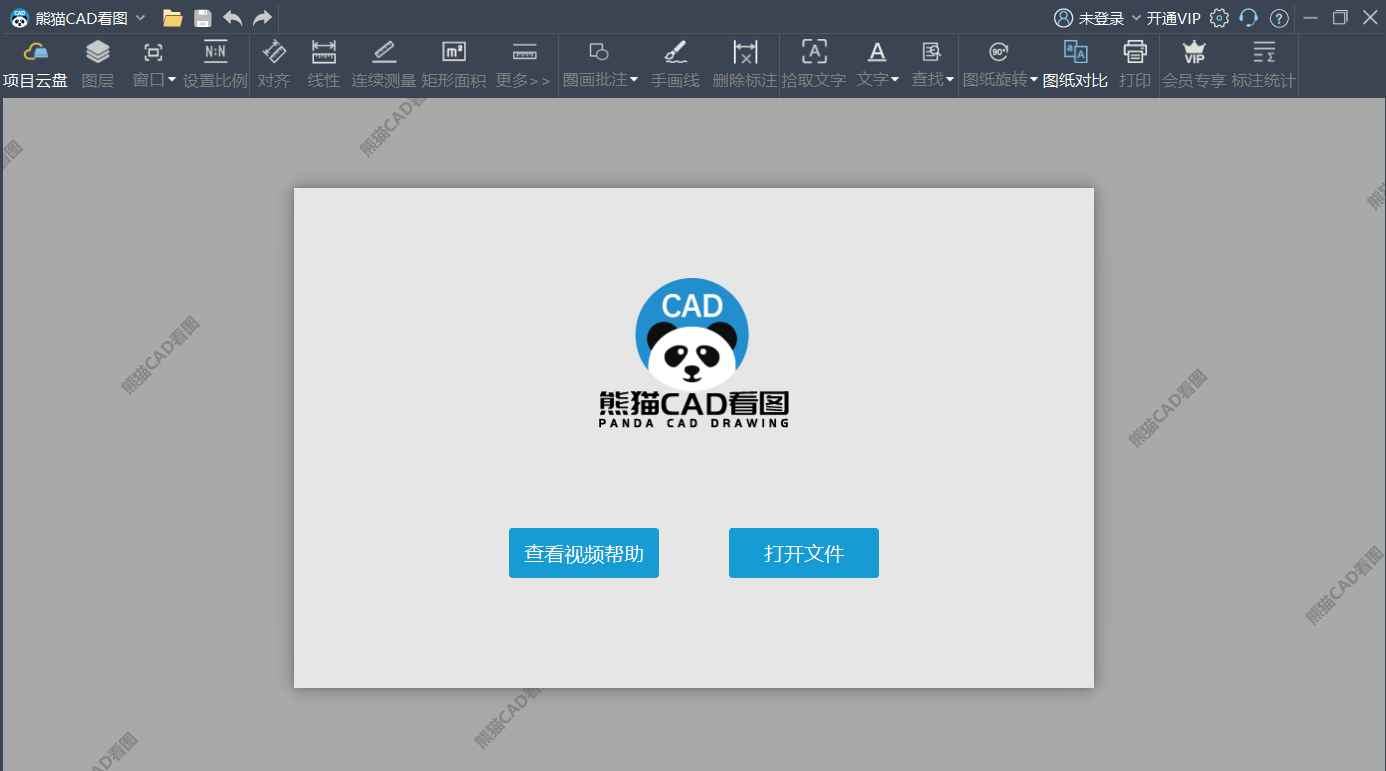The width and height of the screenshot is (1386, 771).
Task: Select the 拾取文字 pick text tool
Action: [814, 66]
